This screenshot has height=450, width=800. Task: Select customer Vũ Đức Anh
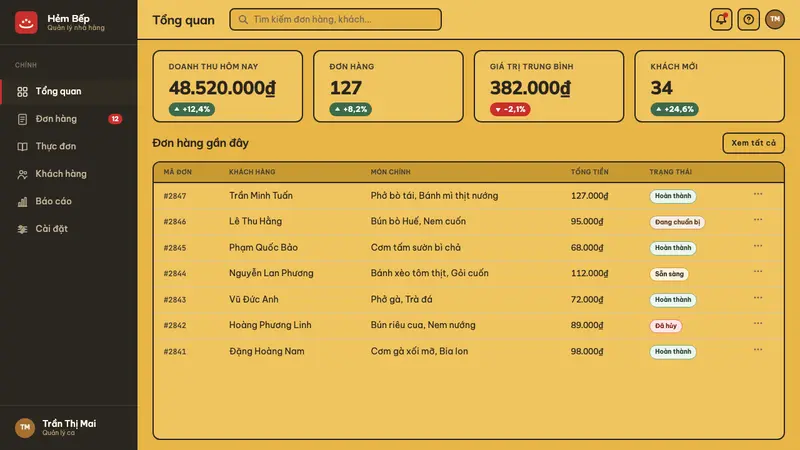[254, 299]
